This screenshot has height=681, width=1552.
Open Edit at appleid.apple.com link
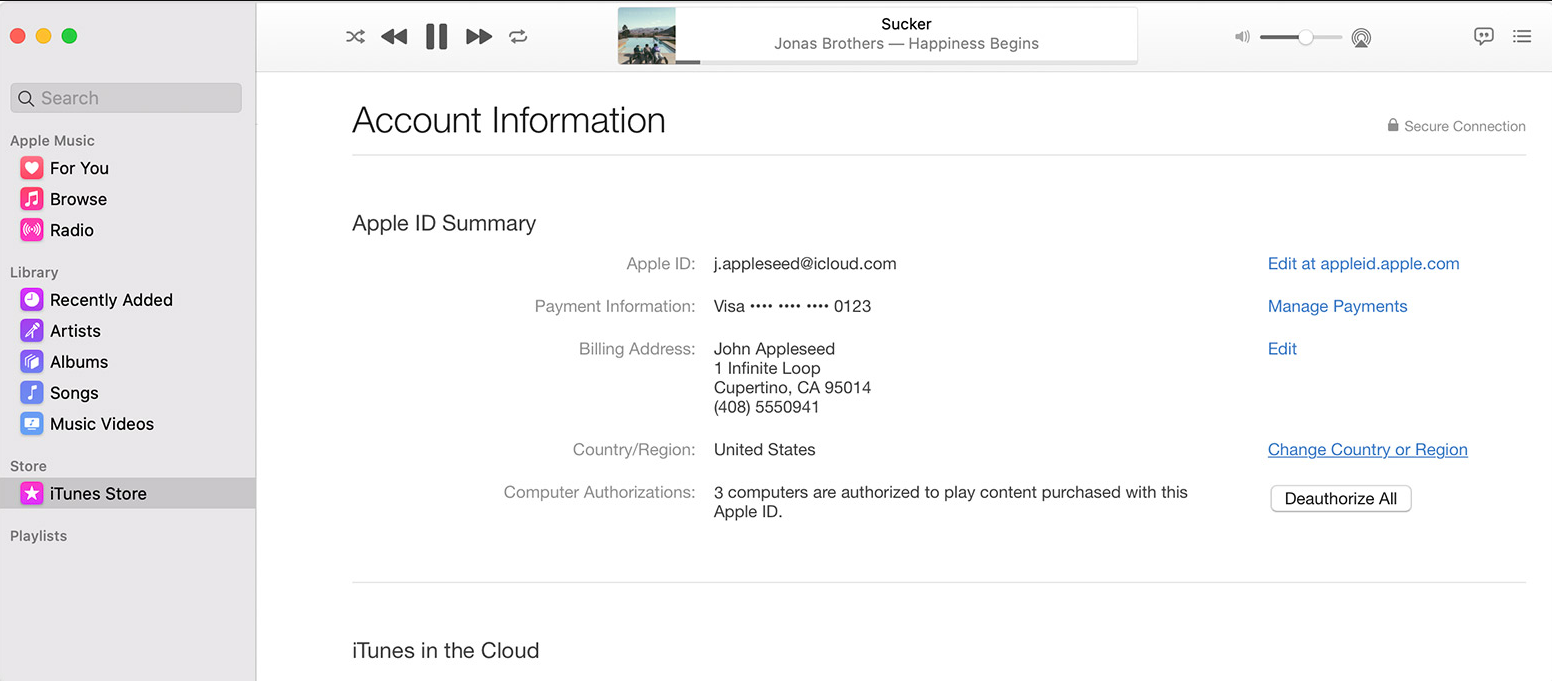(x=1363, y=264)
